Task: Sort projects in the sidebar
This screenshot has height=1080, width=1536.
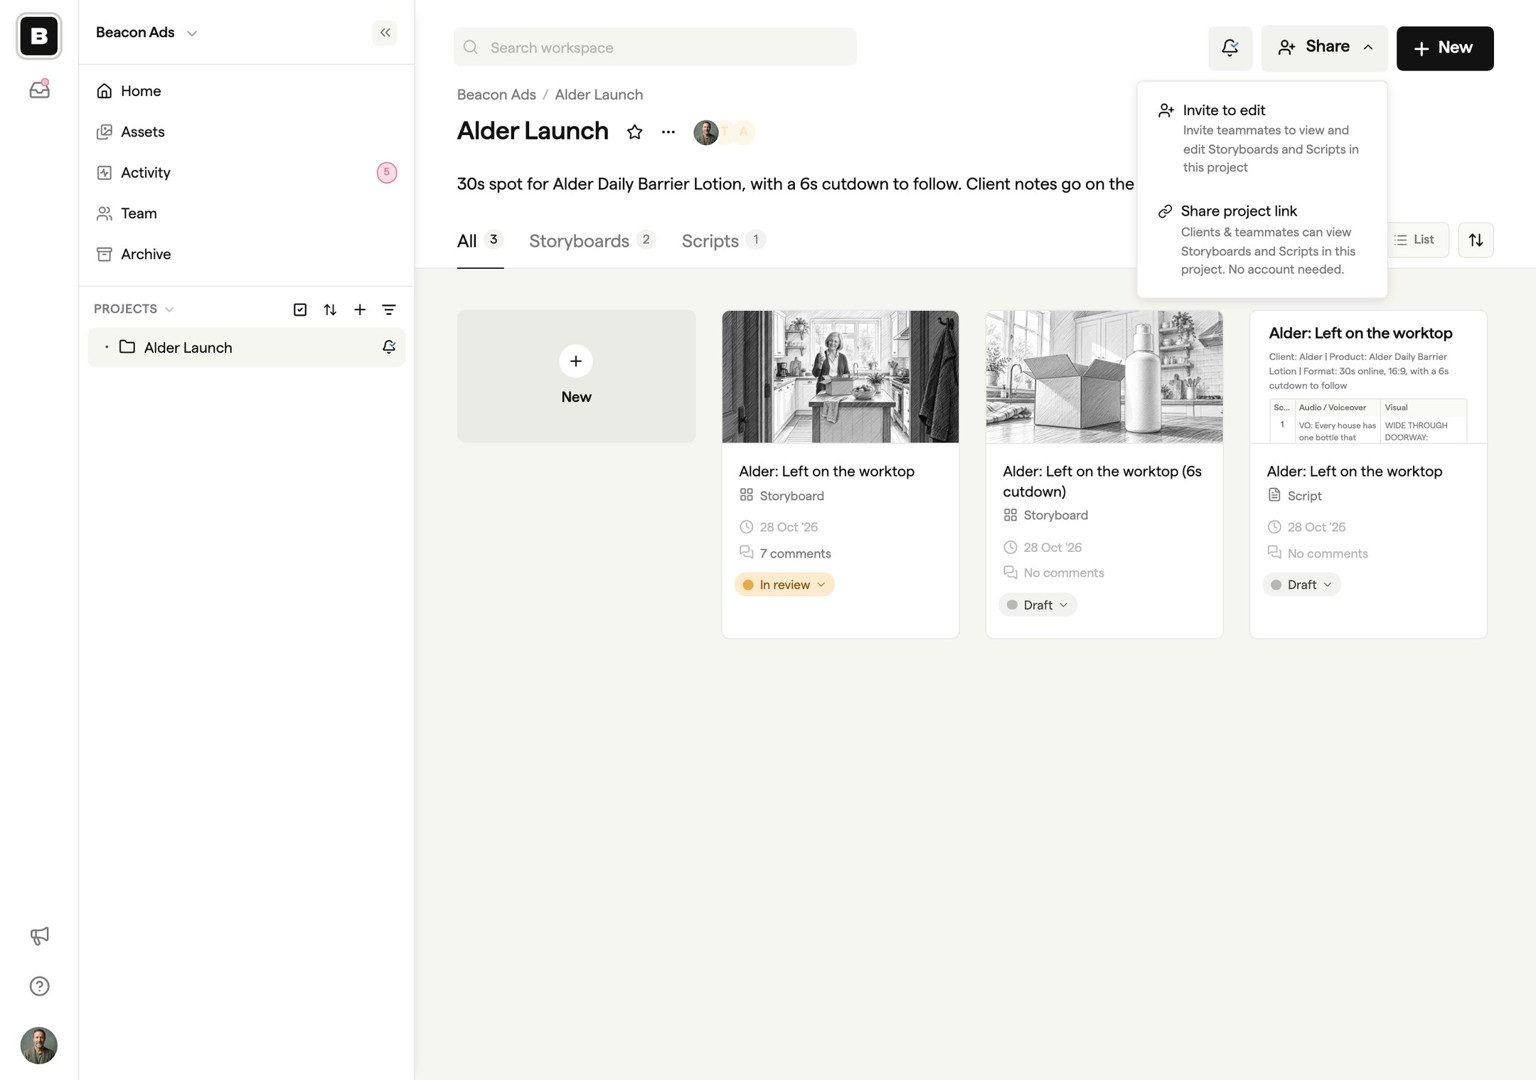Action: point(330,310)
